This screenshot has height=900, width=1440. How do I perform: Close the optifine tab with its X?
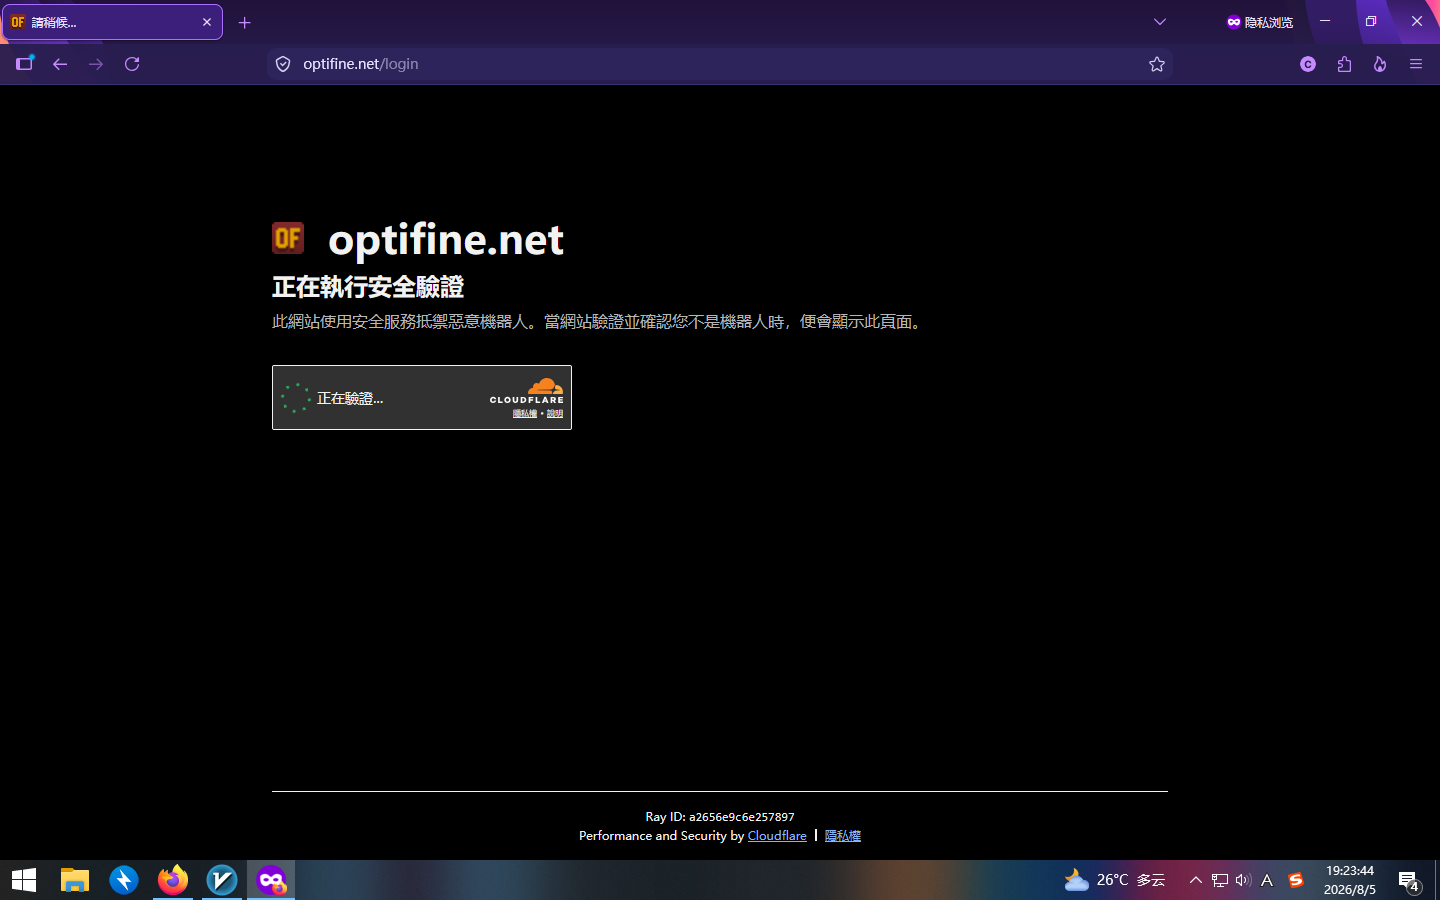click(x=207, y=22)
